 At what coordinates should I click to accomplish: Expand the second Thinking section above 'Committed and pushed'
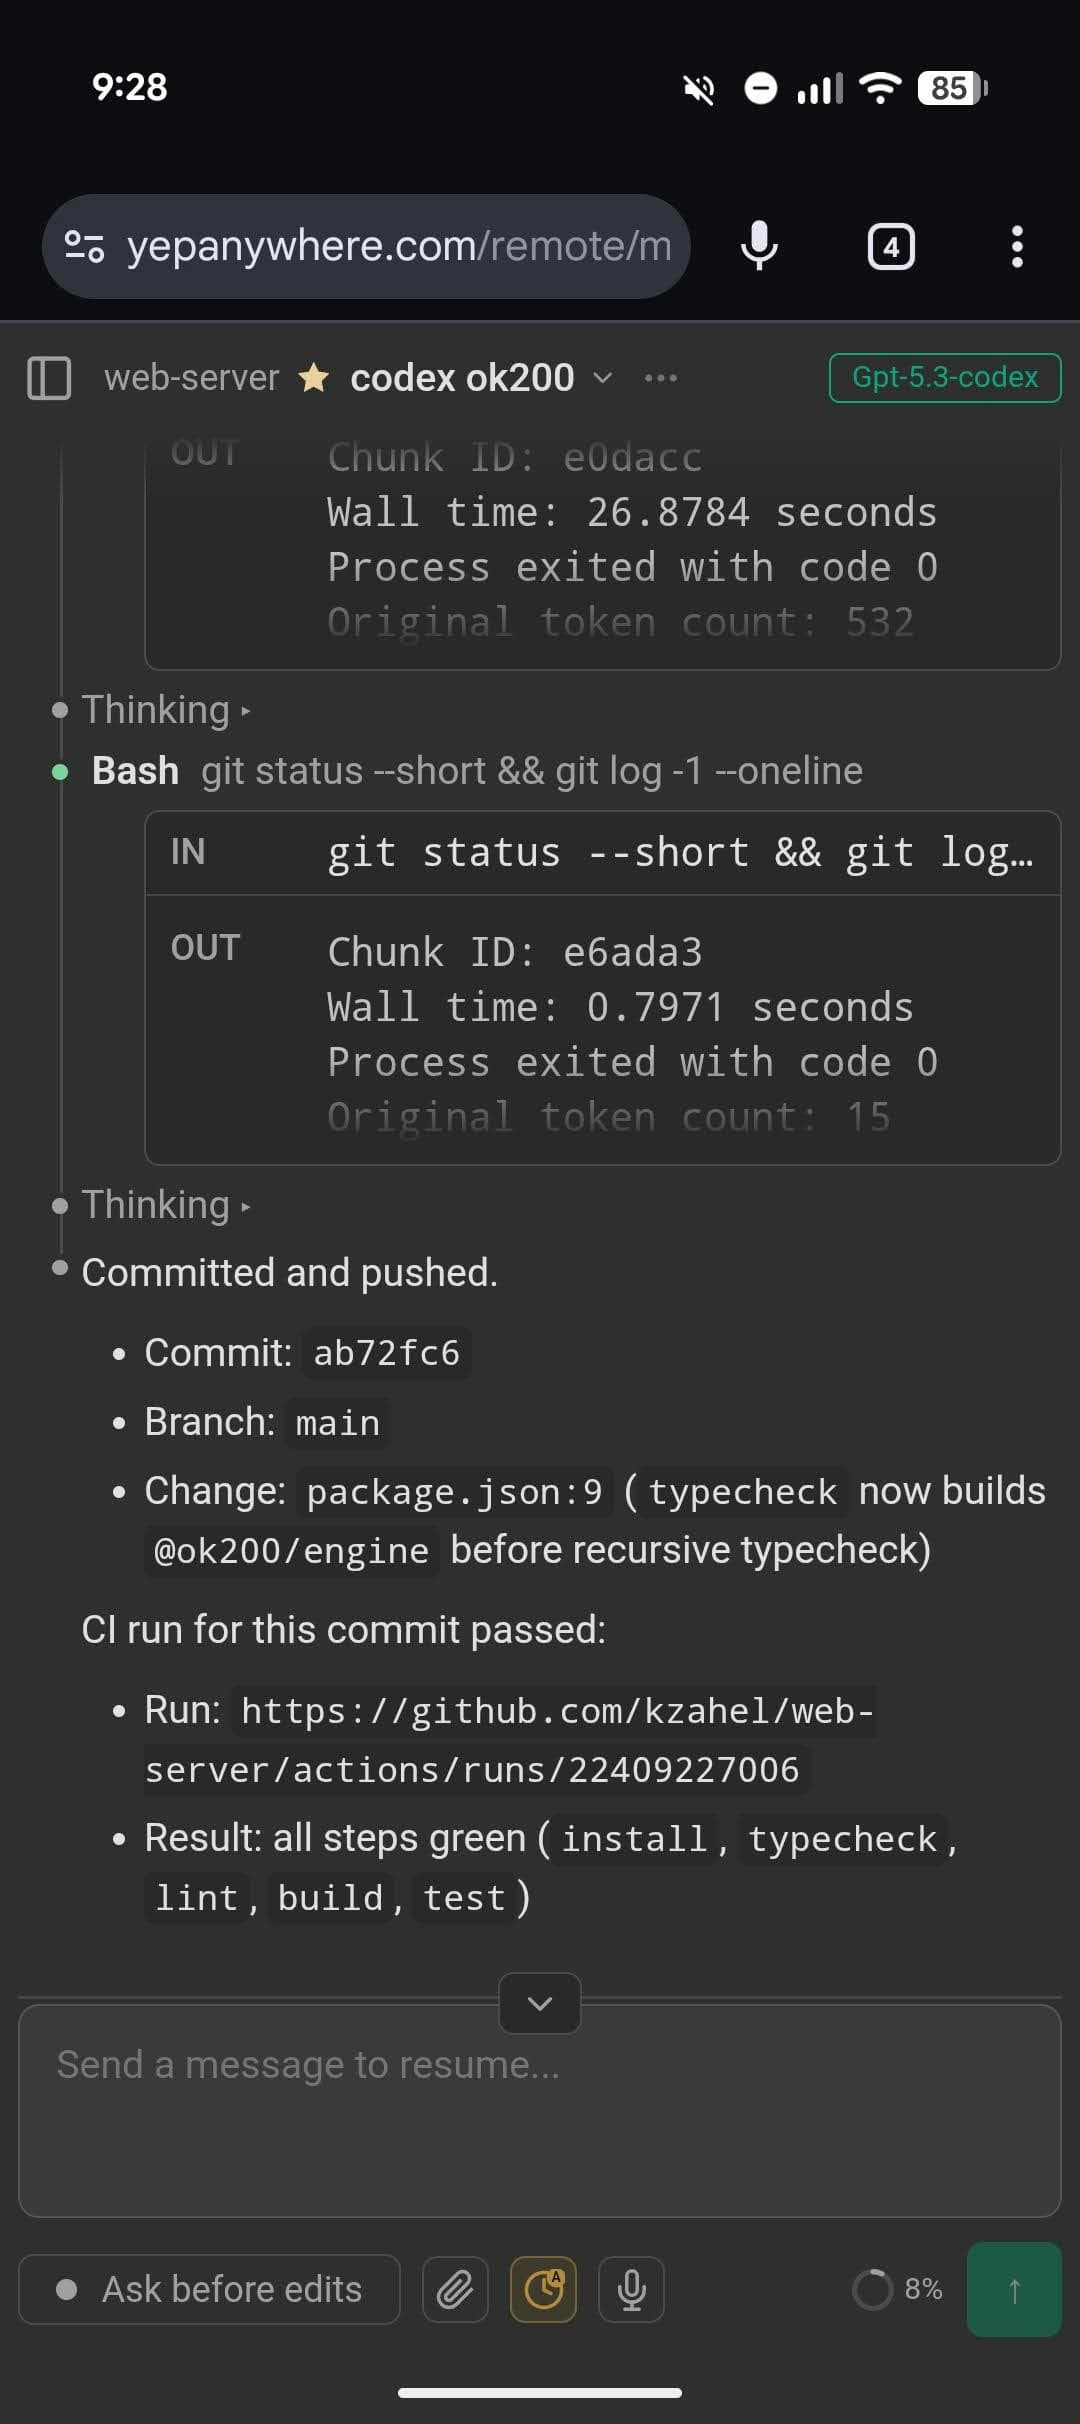[166, 1205]
